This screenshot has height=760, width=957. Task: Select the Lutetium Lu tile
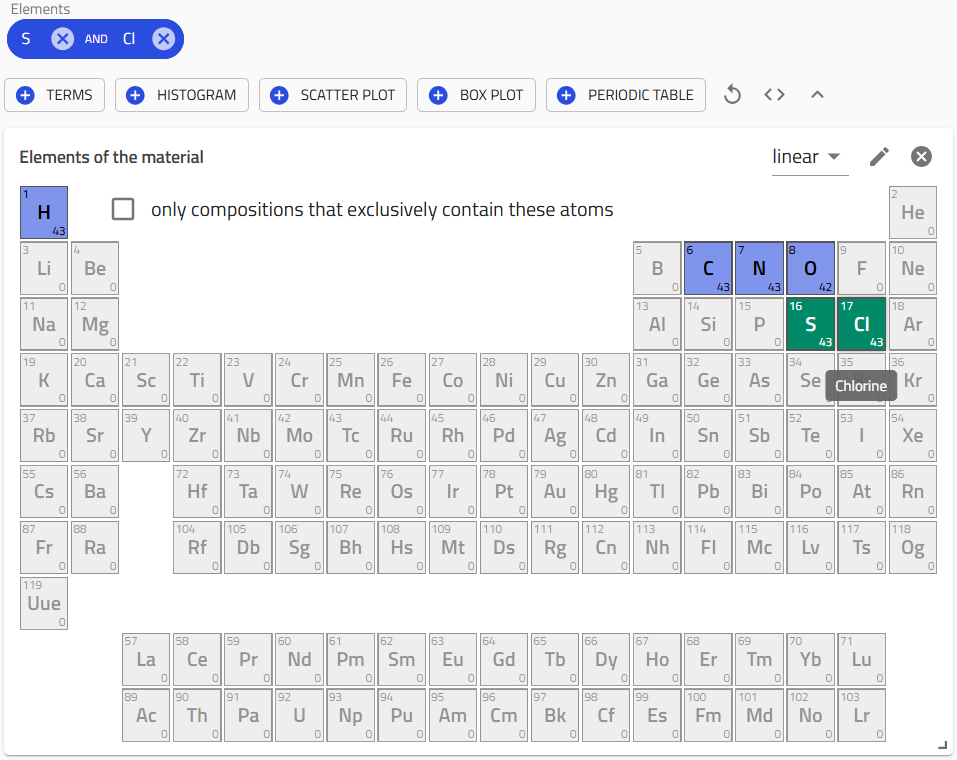point(862,660)
